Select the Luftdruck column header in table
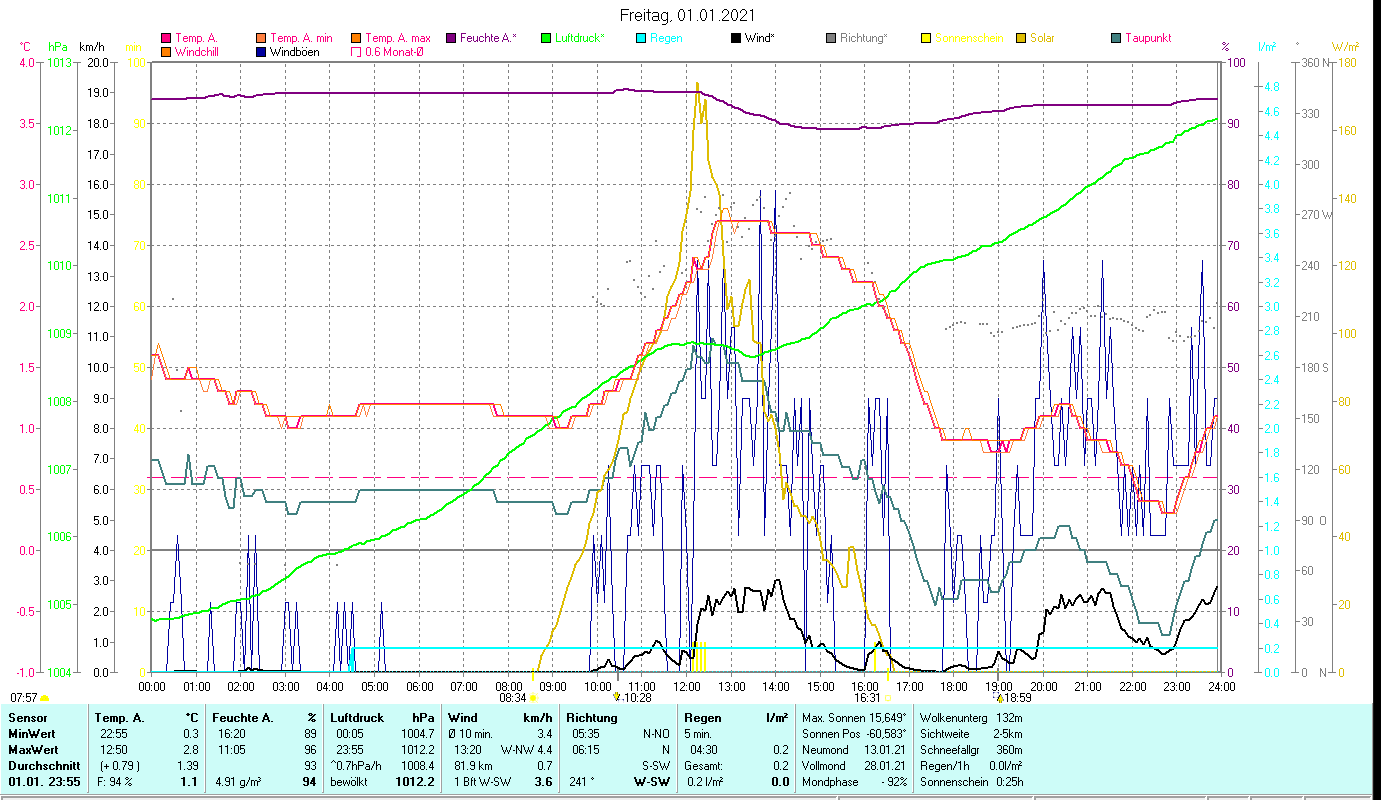The width and height of the screenshot is (1381, 800). [355, 717]
